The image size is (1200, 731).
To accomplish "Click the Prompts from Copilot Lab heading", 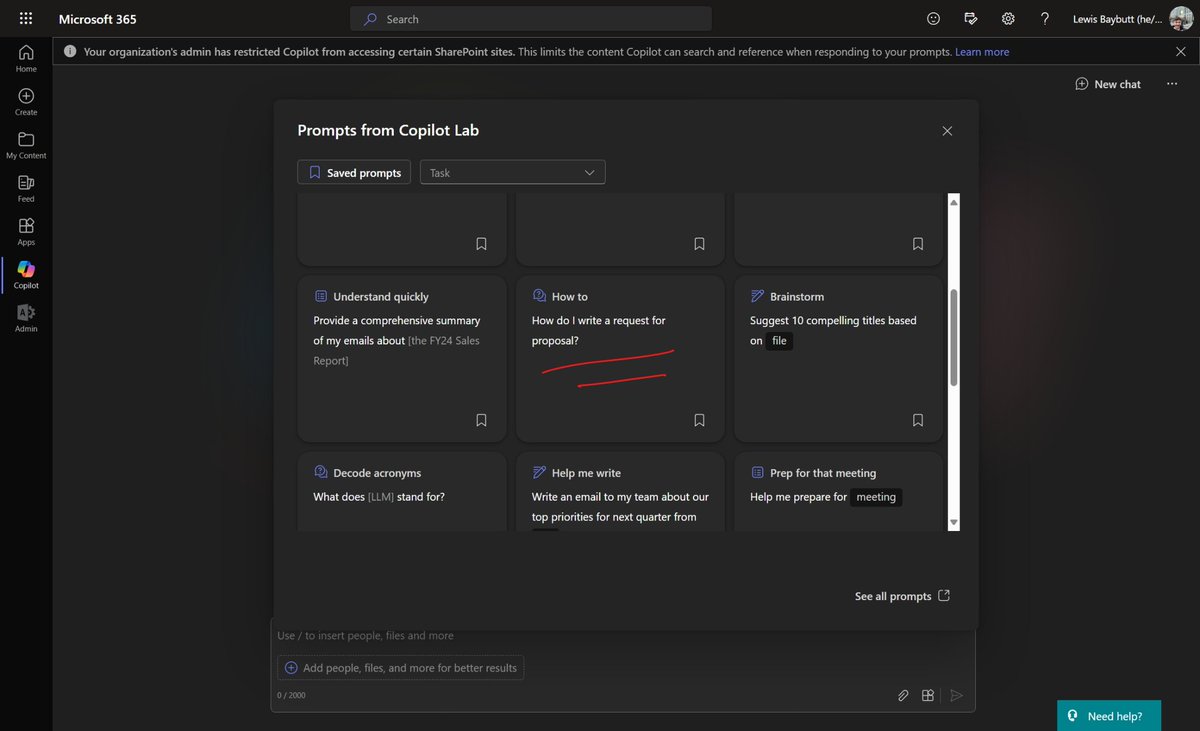I will [x=388, y=130].
